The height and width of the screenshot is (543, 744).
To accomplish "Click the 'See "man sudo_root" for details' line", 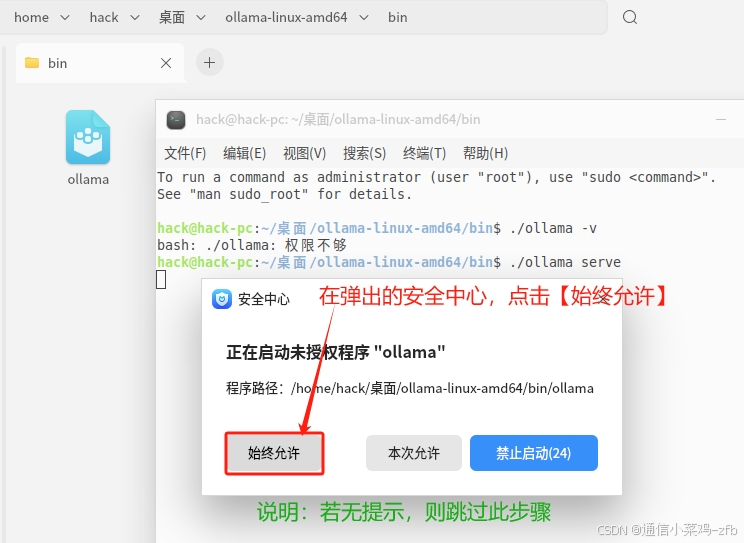I will click(284, 194).
